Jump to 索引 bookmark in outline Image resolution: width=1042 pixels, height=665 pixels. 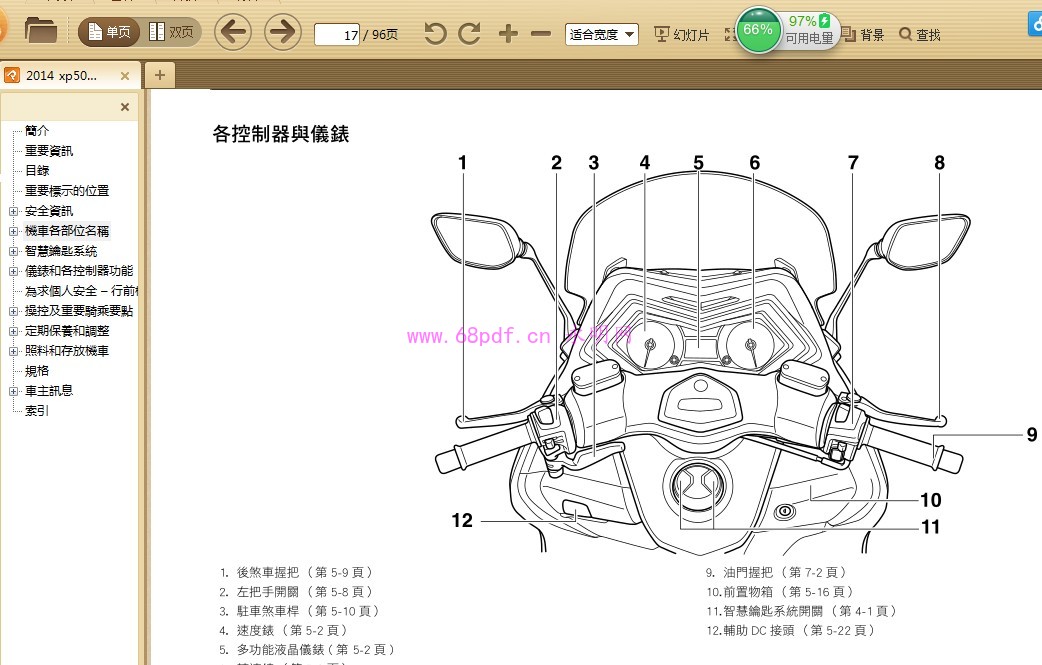[37, 411]
